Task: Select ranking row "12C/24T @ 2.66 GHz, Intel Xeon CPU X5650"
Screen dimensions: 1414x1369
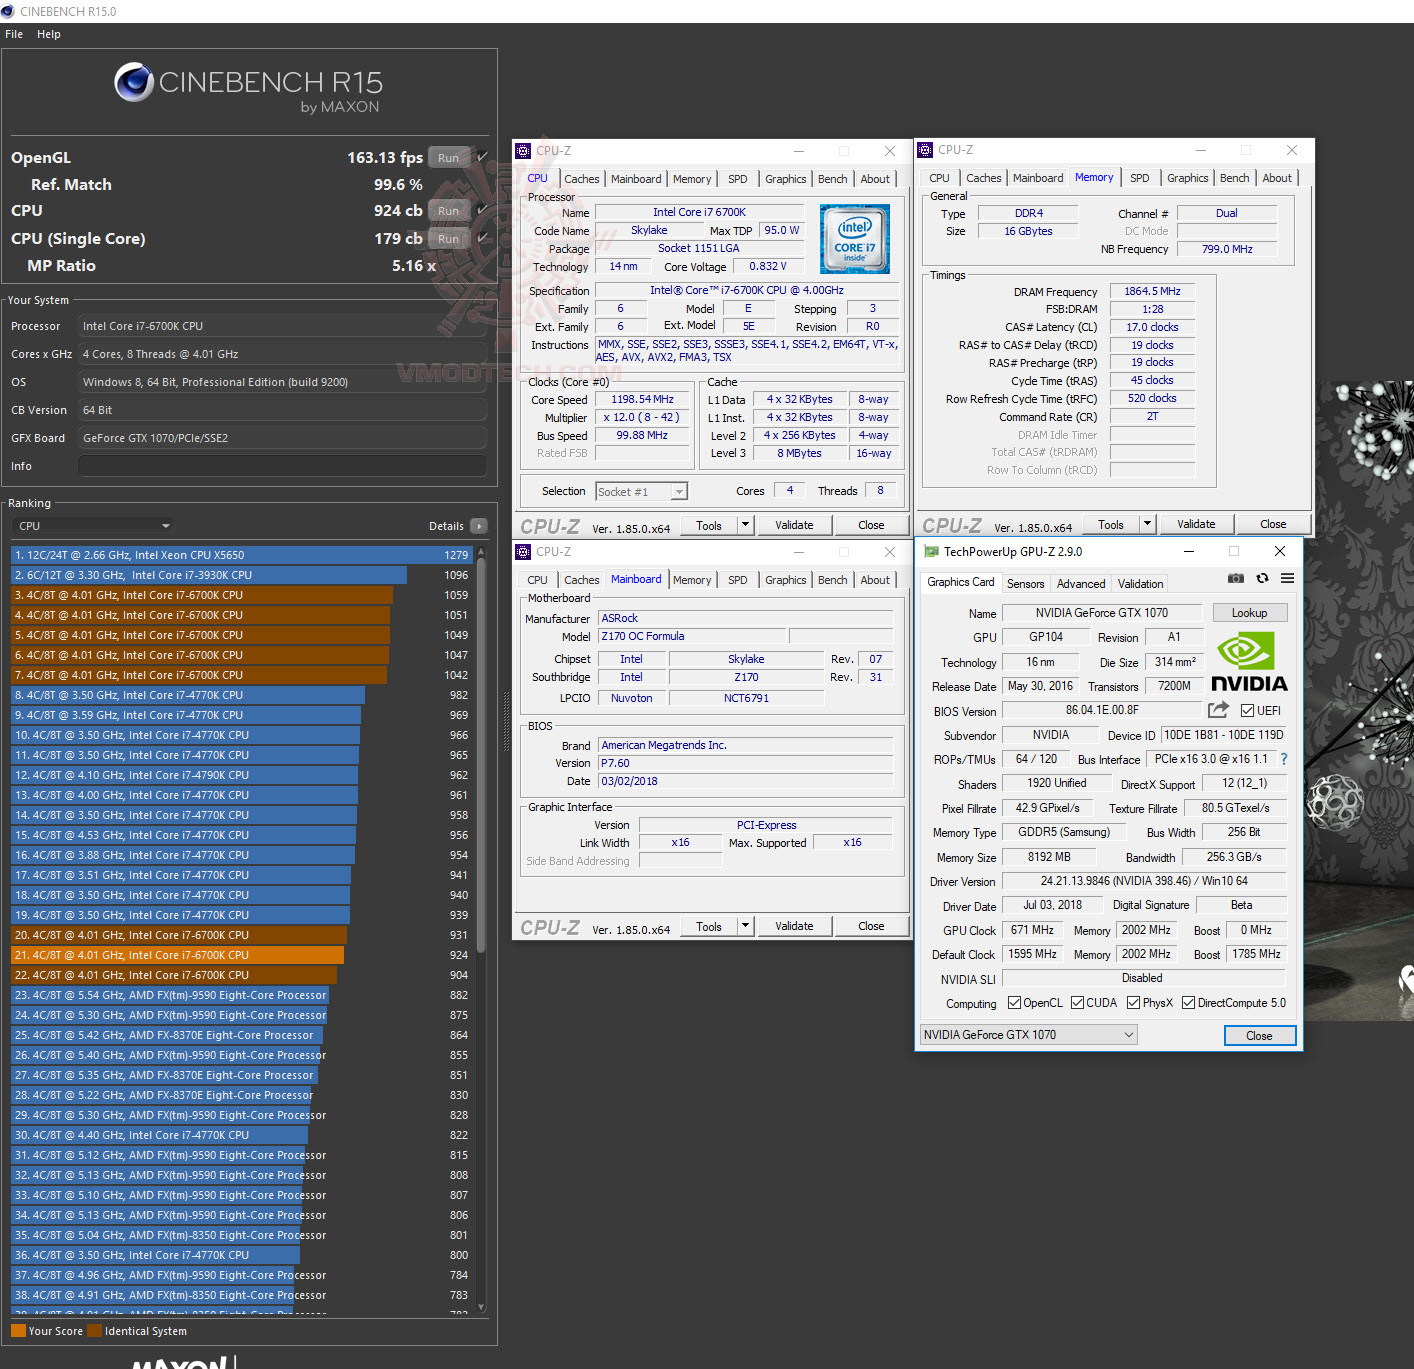Action: [x=241, y=555]
